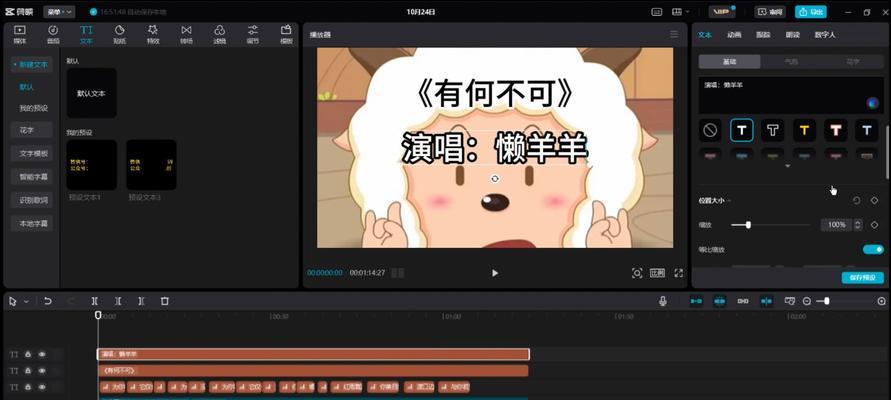Open the Text (文本) panel icon
Viewport: 891px width, 400px height.
click(x=86, y=34)
